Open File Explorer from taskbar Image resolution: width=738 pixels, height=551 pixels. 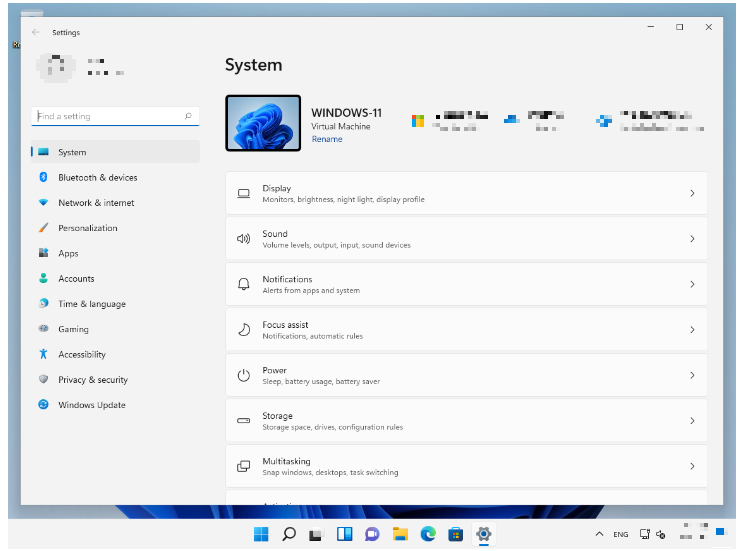400,534
